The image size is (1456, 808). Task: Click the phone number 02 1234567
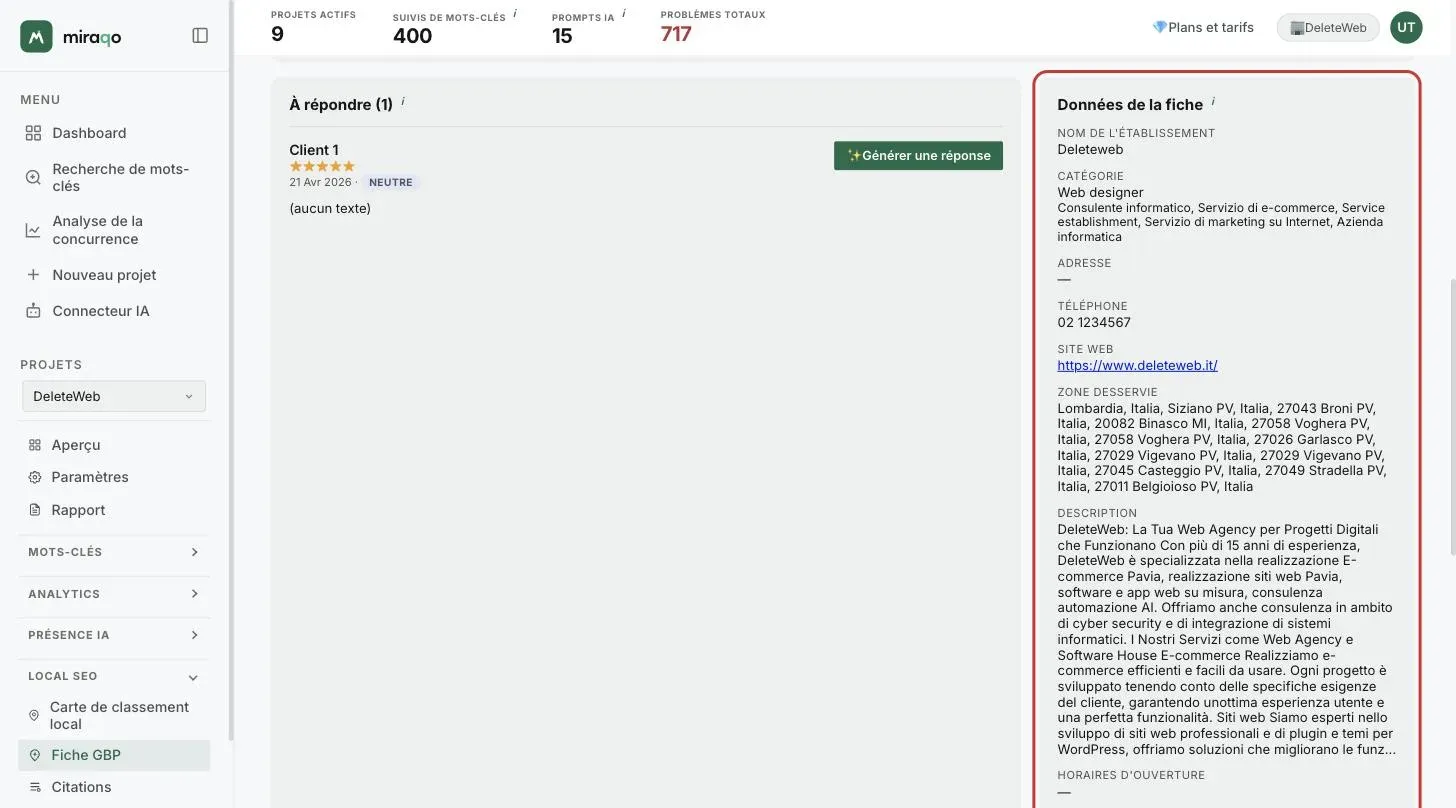coord(1094,322)
